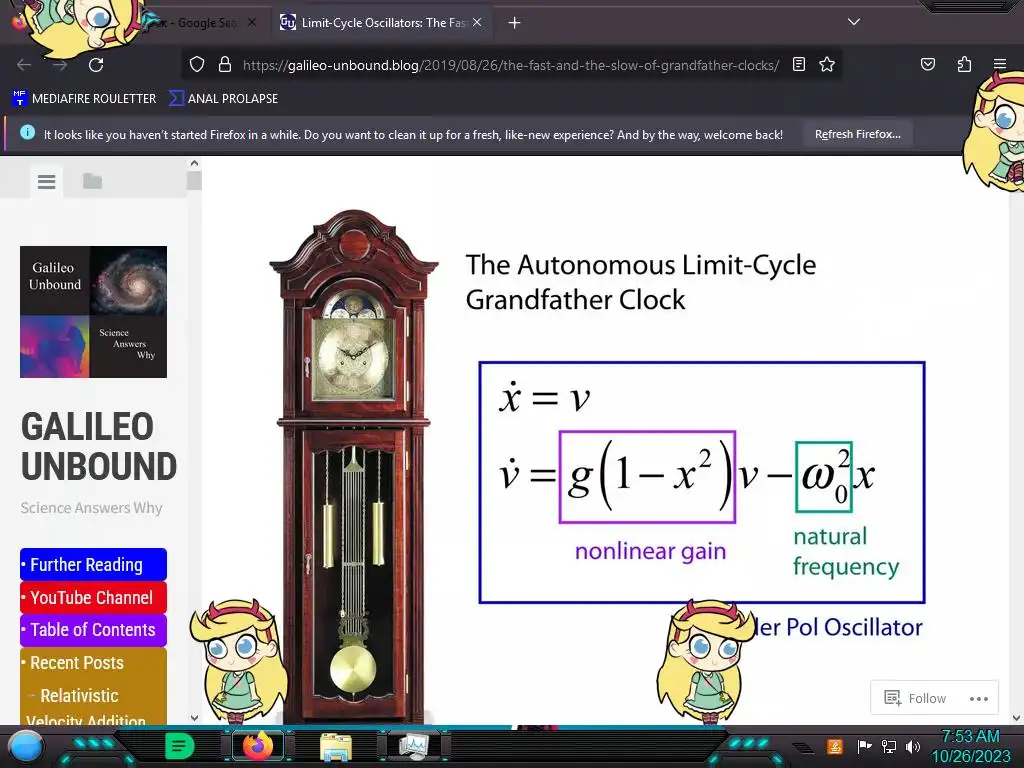Open the Table of Contents item

point(93,630)
